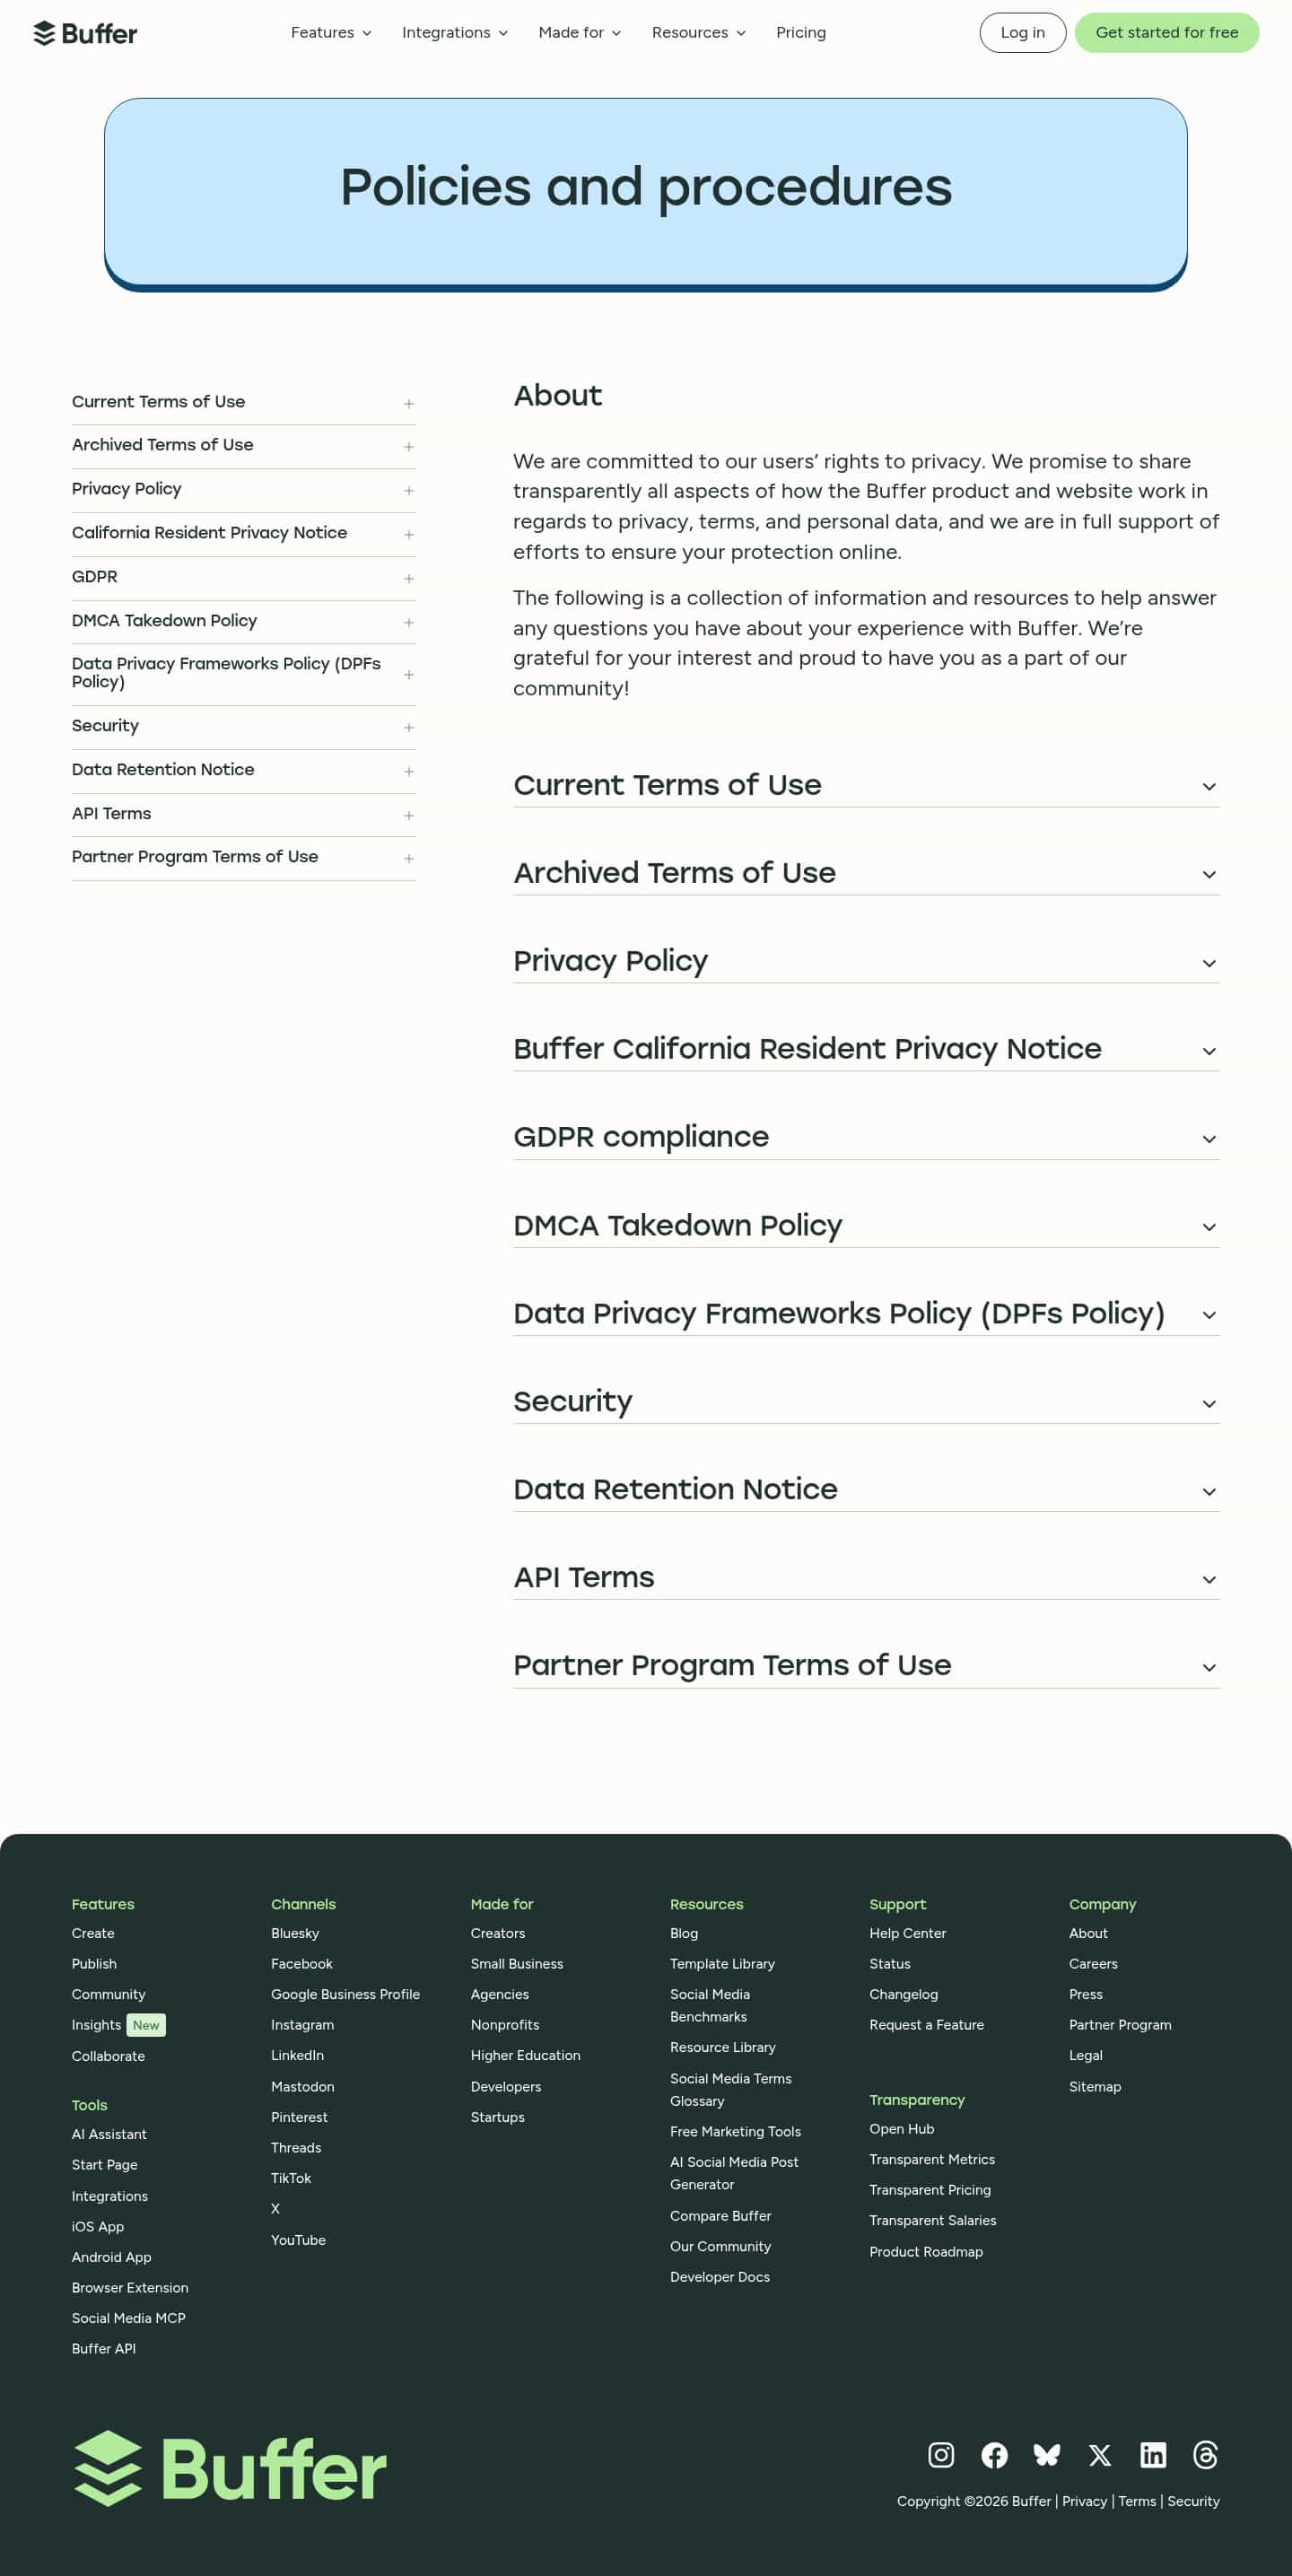Expand Data Retention Notice accordion chevron
Viewport: 1292px width, 2576px height.
(1209, 1492)
